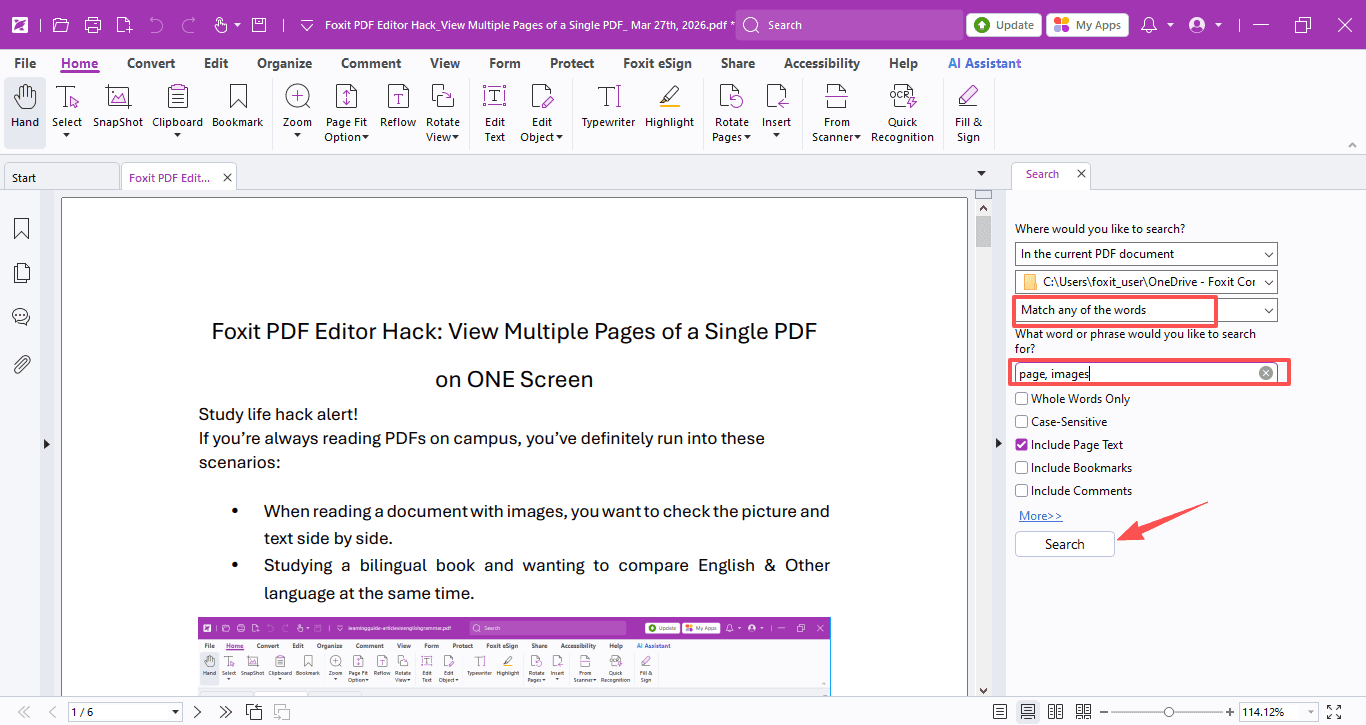
Task: Open the user account menu
Action: [1197, 25]
